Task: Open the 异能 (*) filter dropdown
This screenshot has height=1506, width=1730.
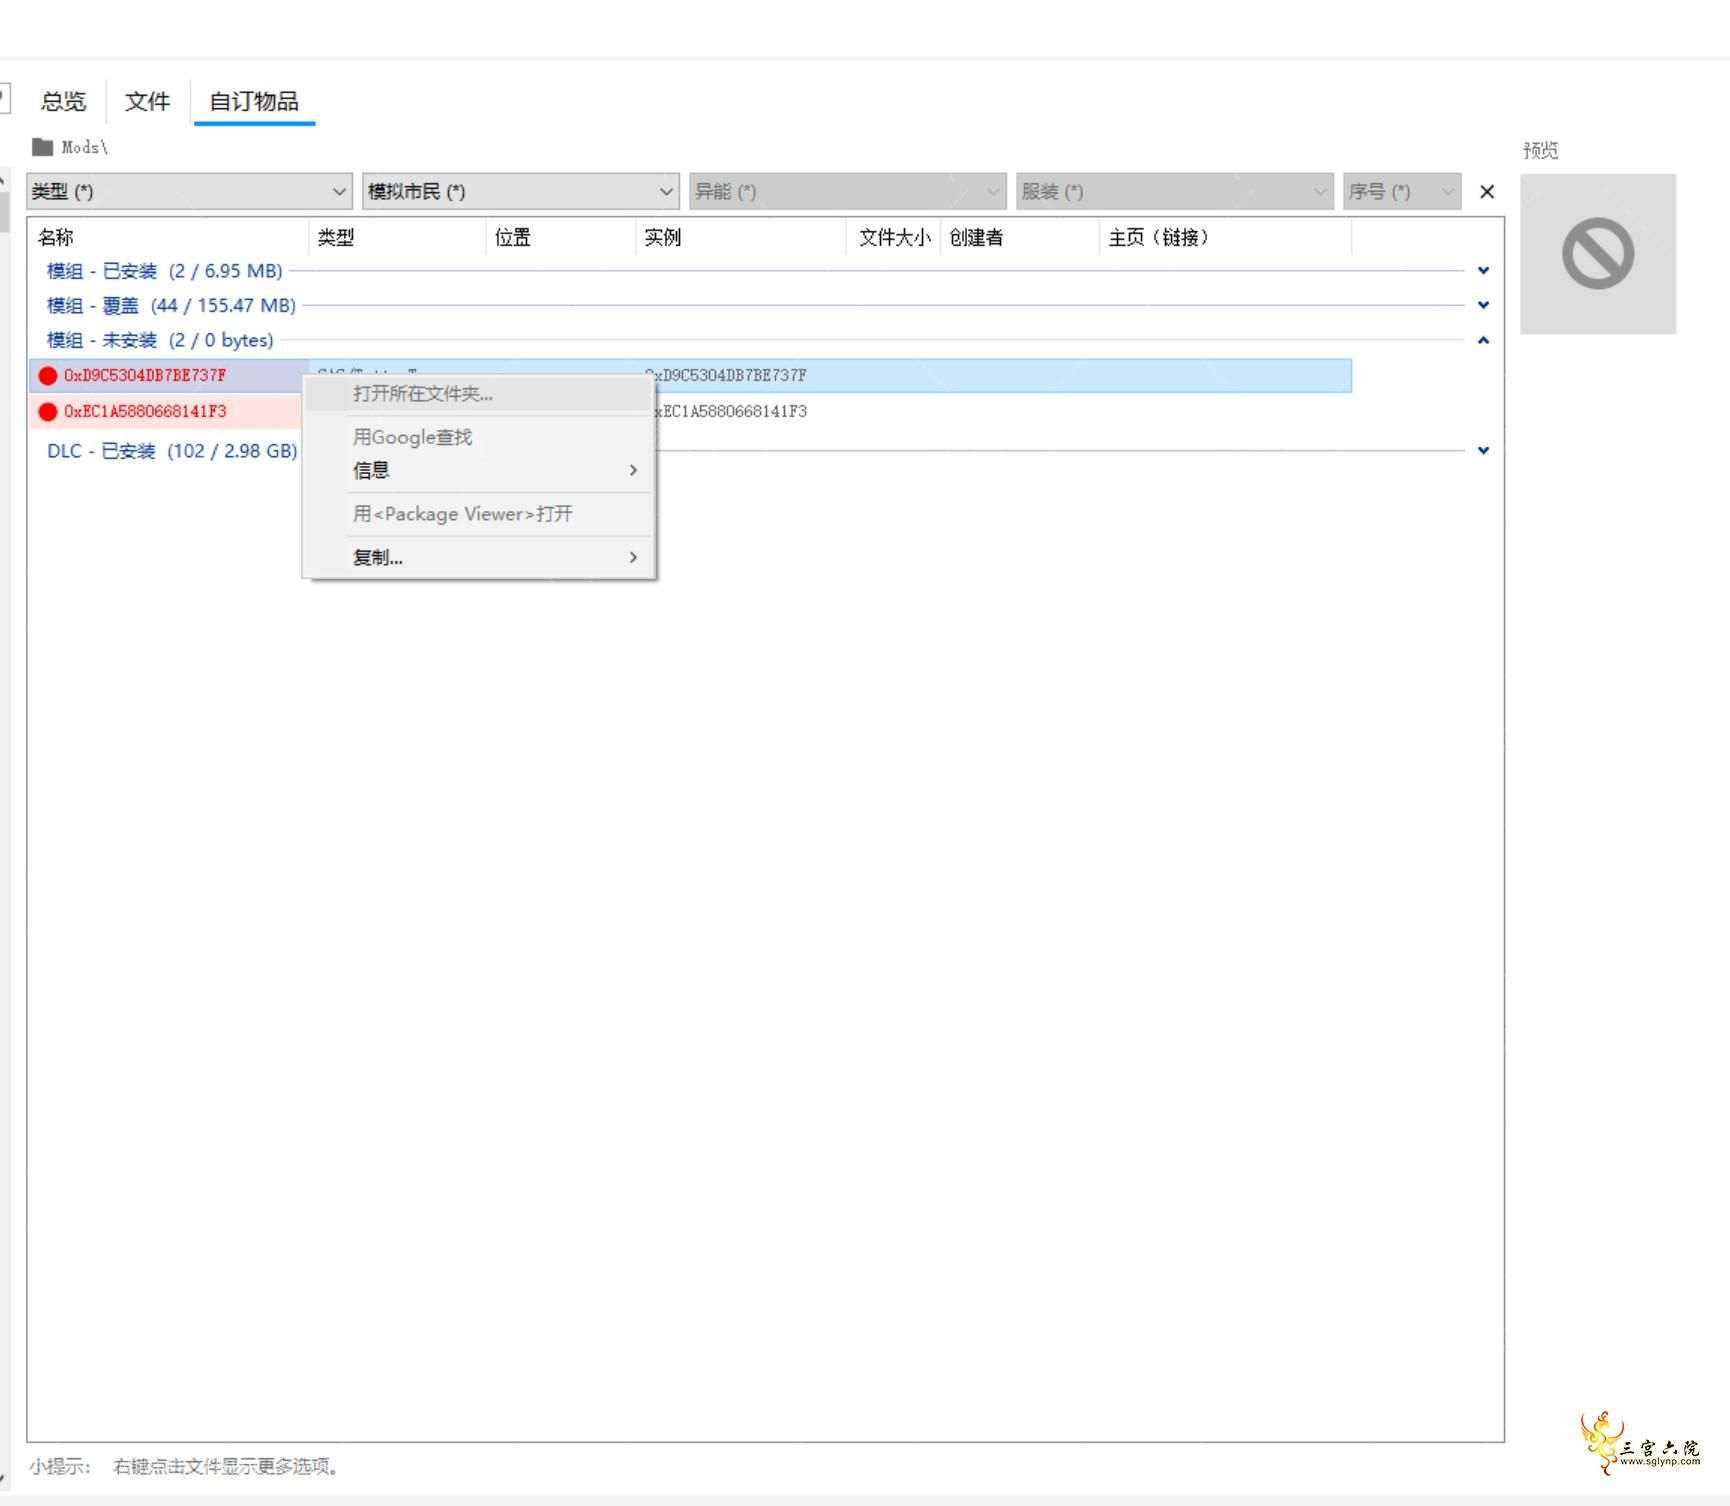Action: tap(847, 191)
